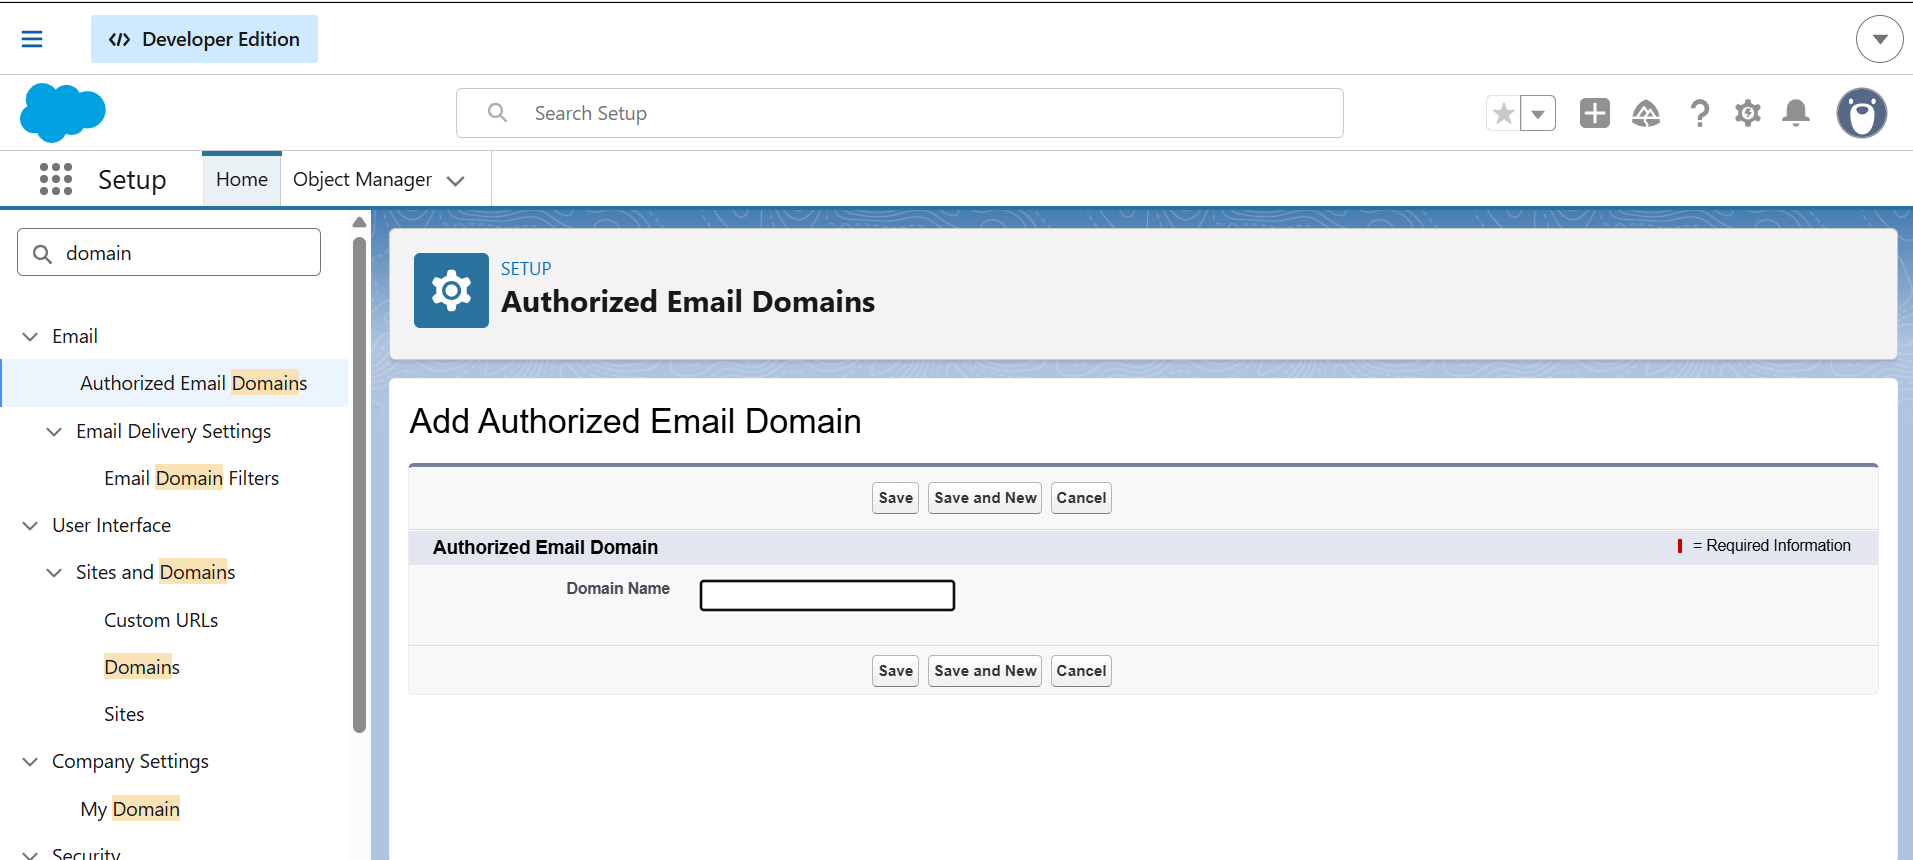The image size is (1913, 860).
Task: Expand the Object Manager tab dropdown
Action: click(456, 181)
